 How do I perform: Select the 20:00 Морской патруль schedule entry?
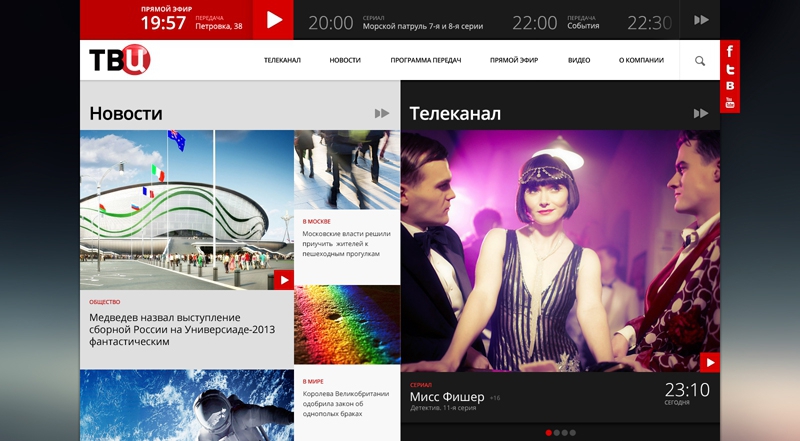pyautogui.click(x=395, y=22)
